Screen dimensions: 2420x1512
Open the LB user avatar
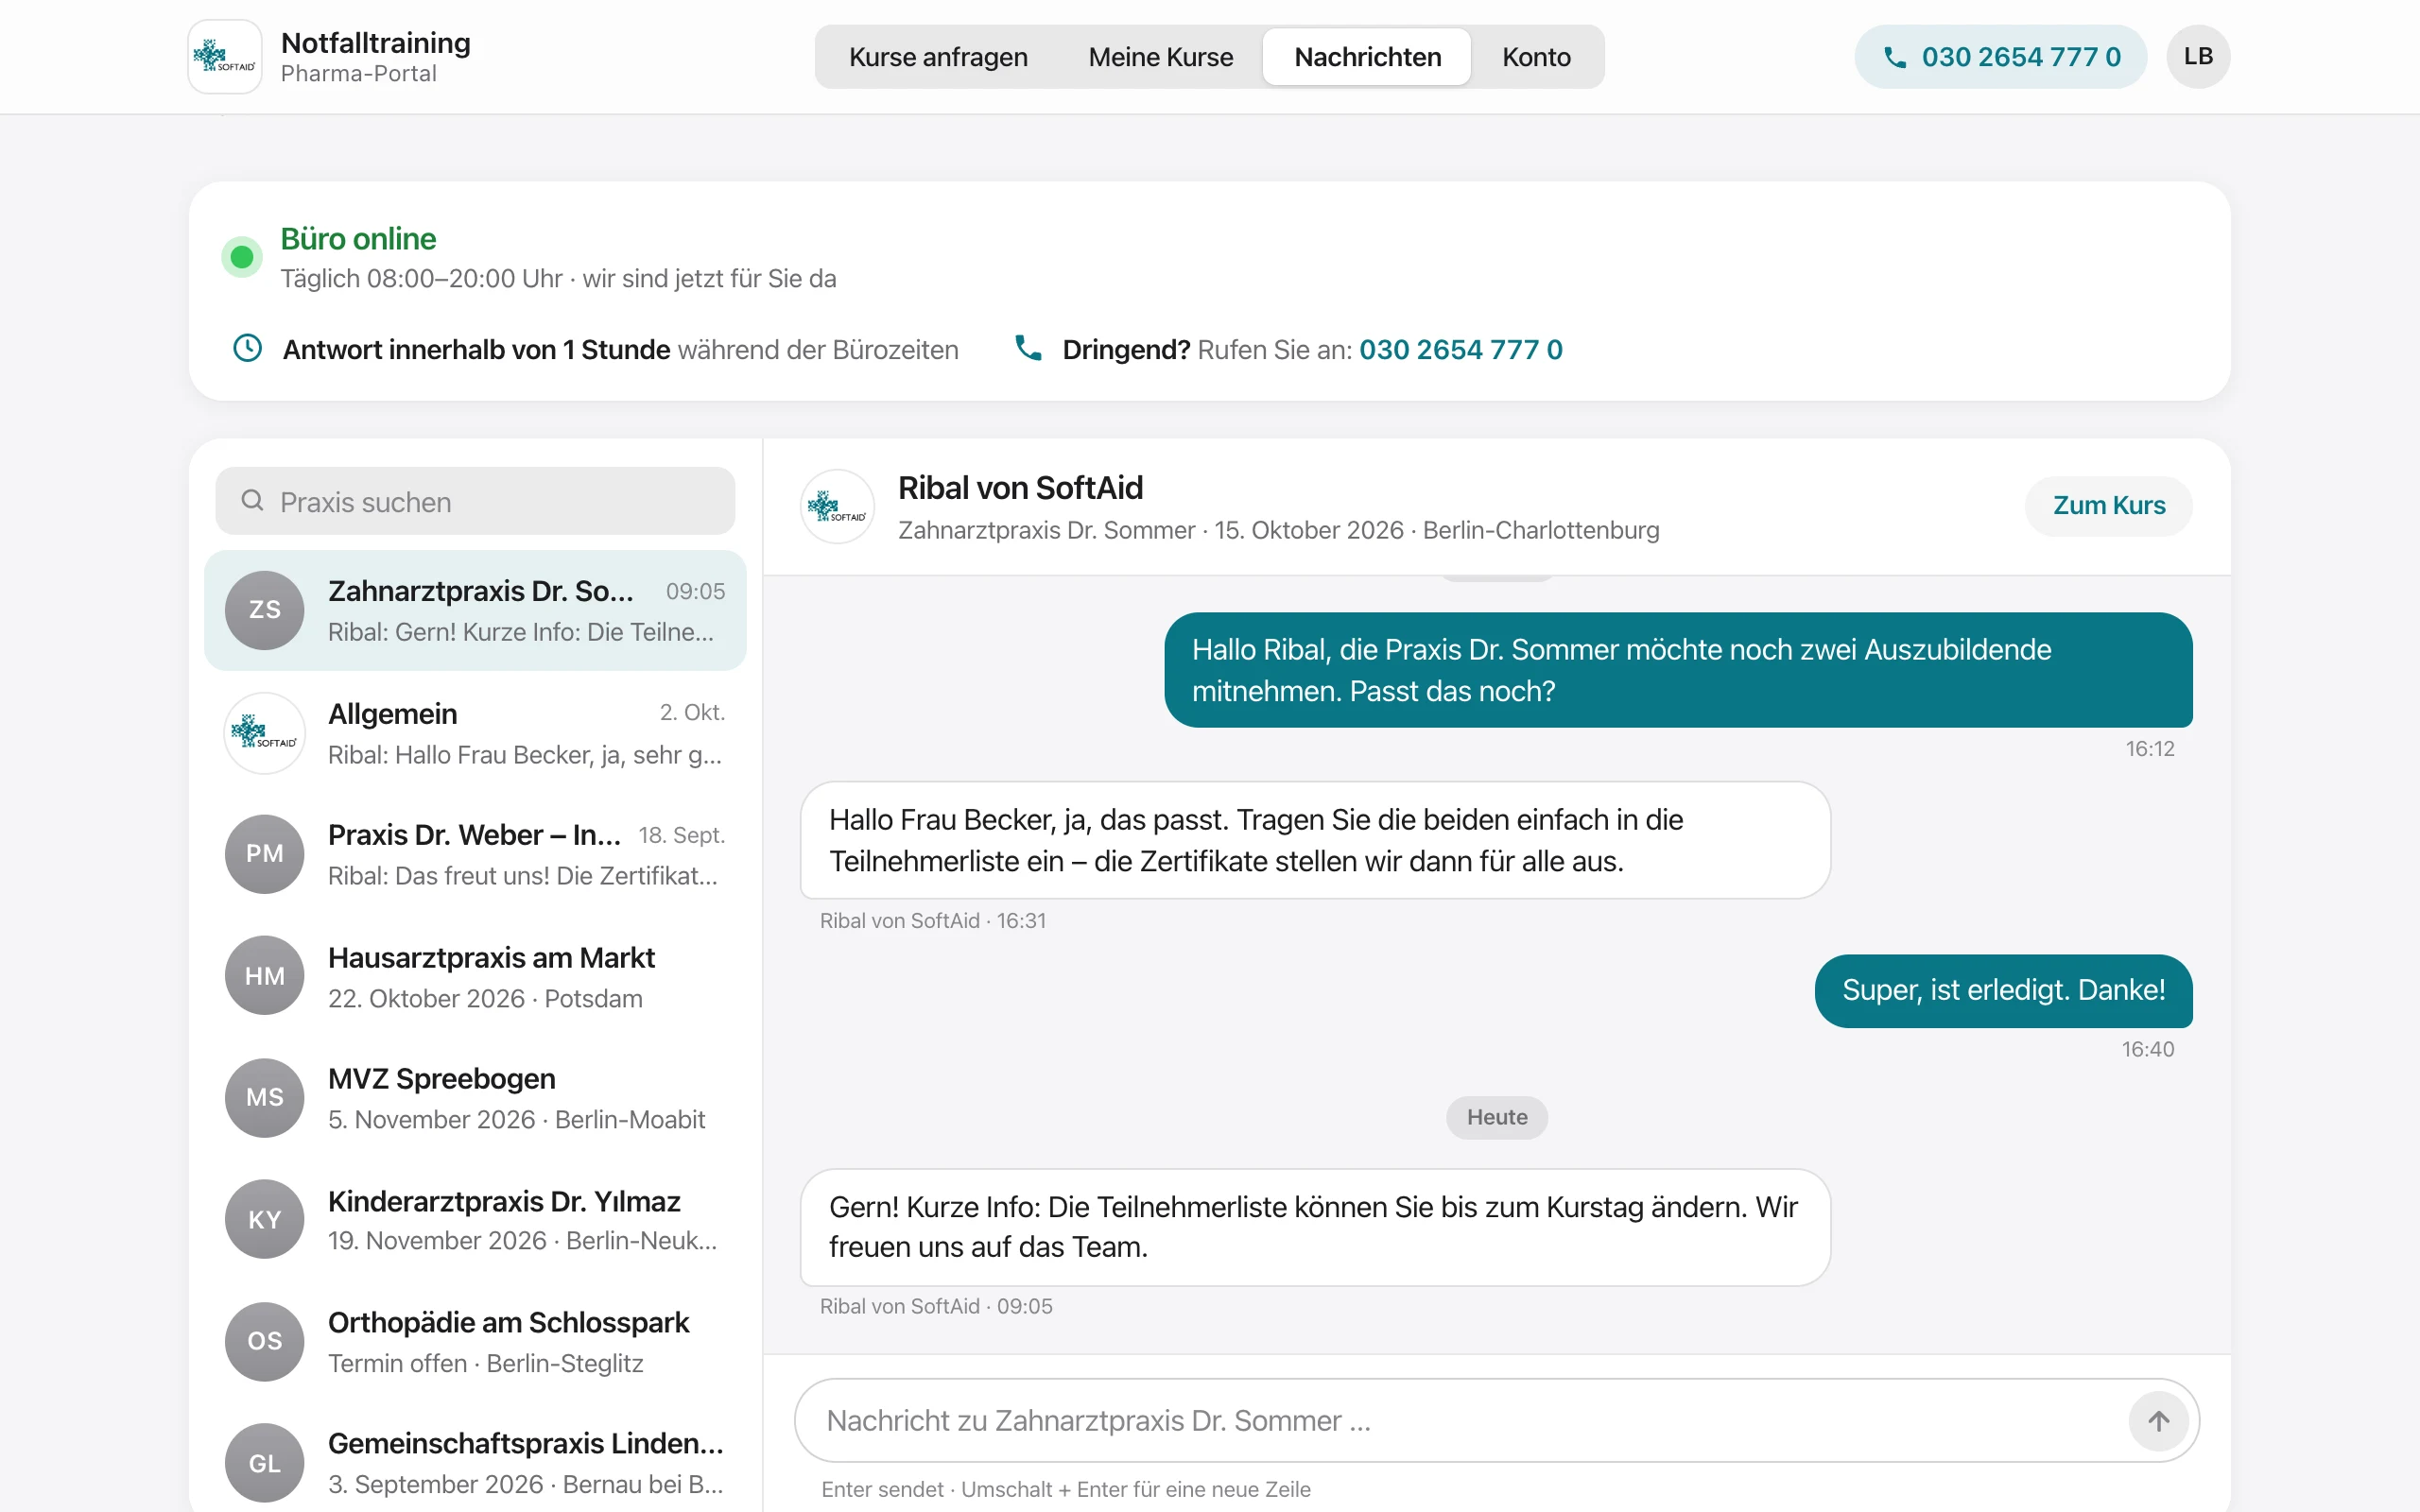pos(2197,57)
